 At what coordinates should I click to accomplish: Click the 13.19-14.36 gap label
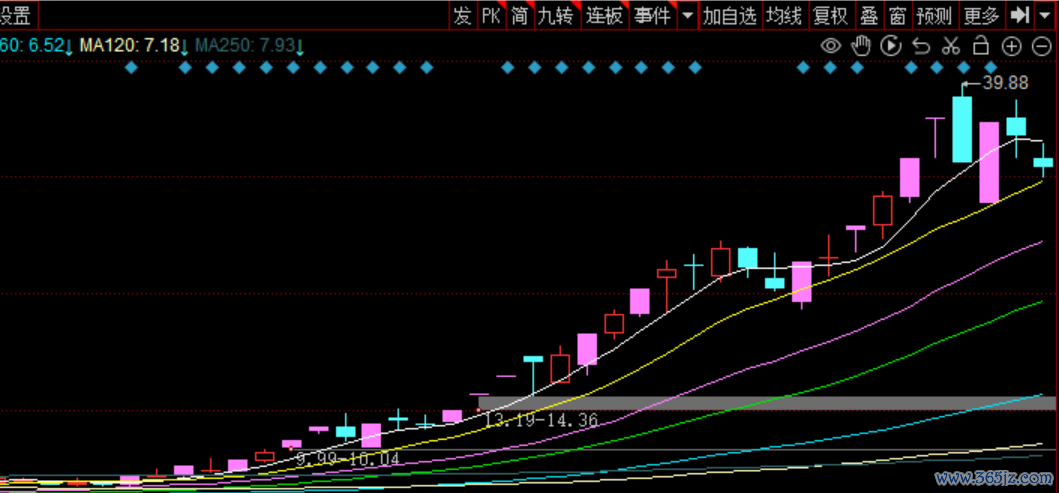[542, 421]
